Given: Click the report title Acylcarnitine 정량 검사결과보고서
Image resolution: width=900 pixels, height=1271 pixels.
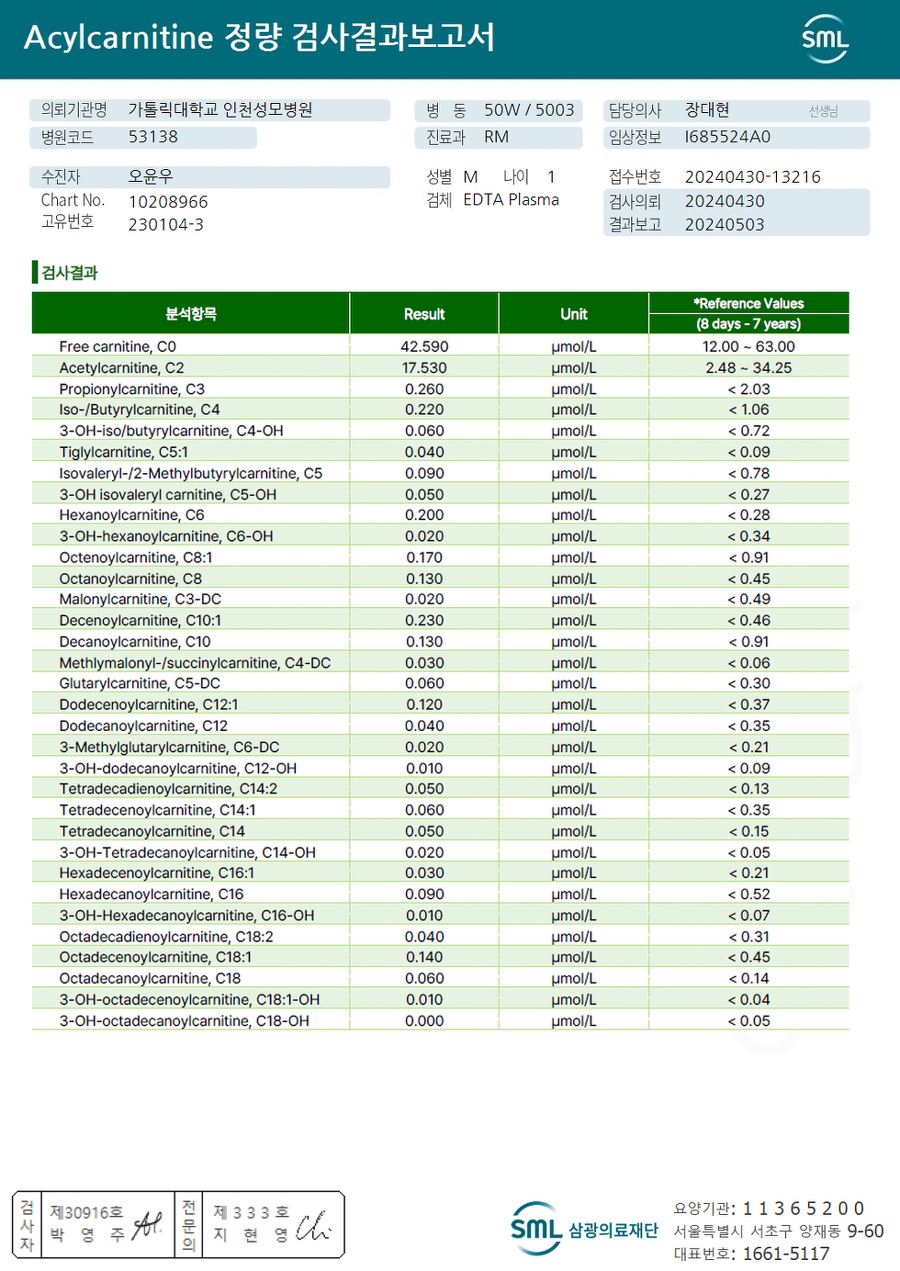Looking at the screenshot, I should click(x=258, y=39).
